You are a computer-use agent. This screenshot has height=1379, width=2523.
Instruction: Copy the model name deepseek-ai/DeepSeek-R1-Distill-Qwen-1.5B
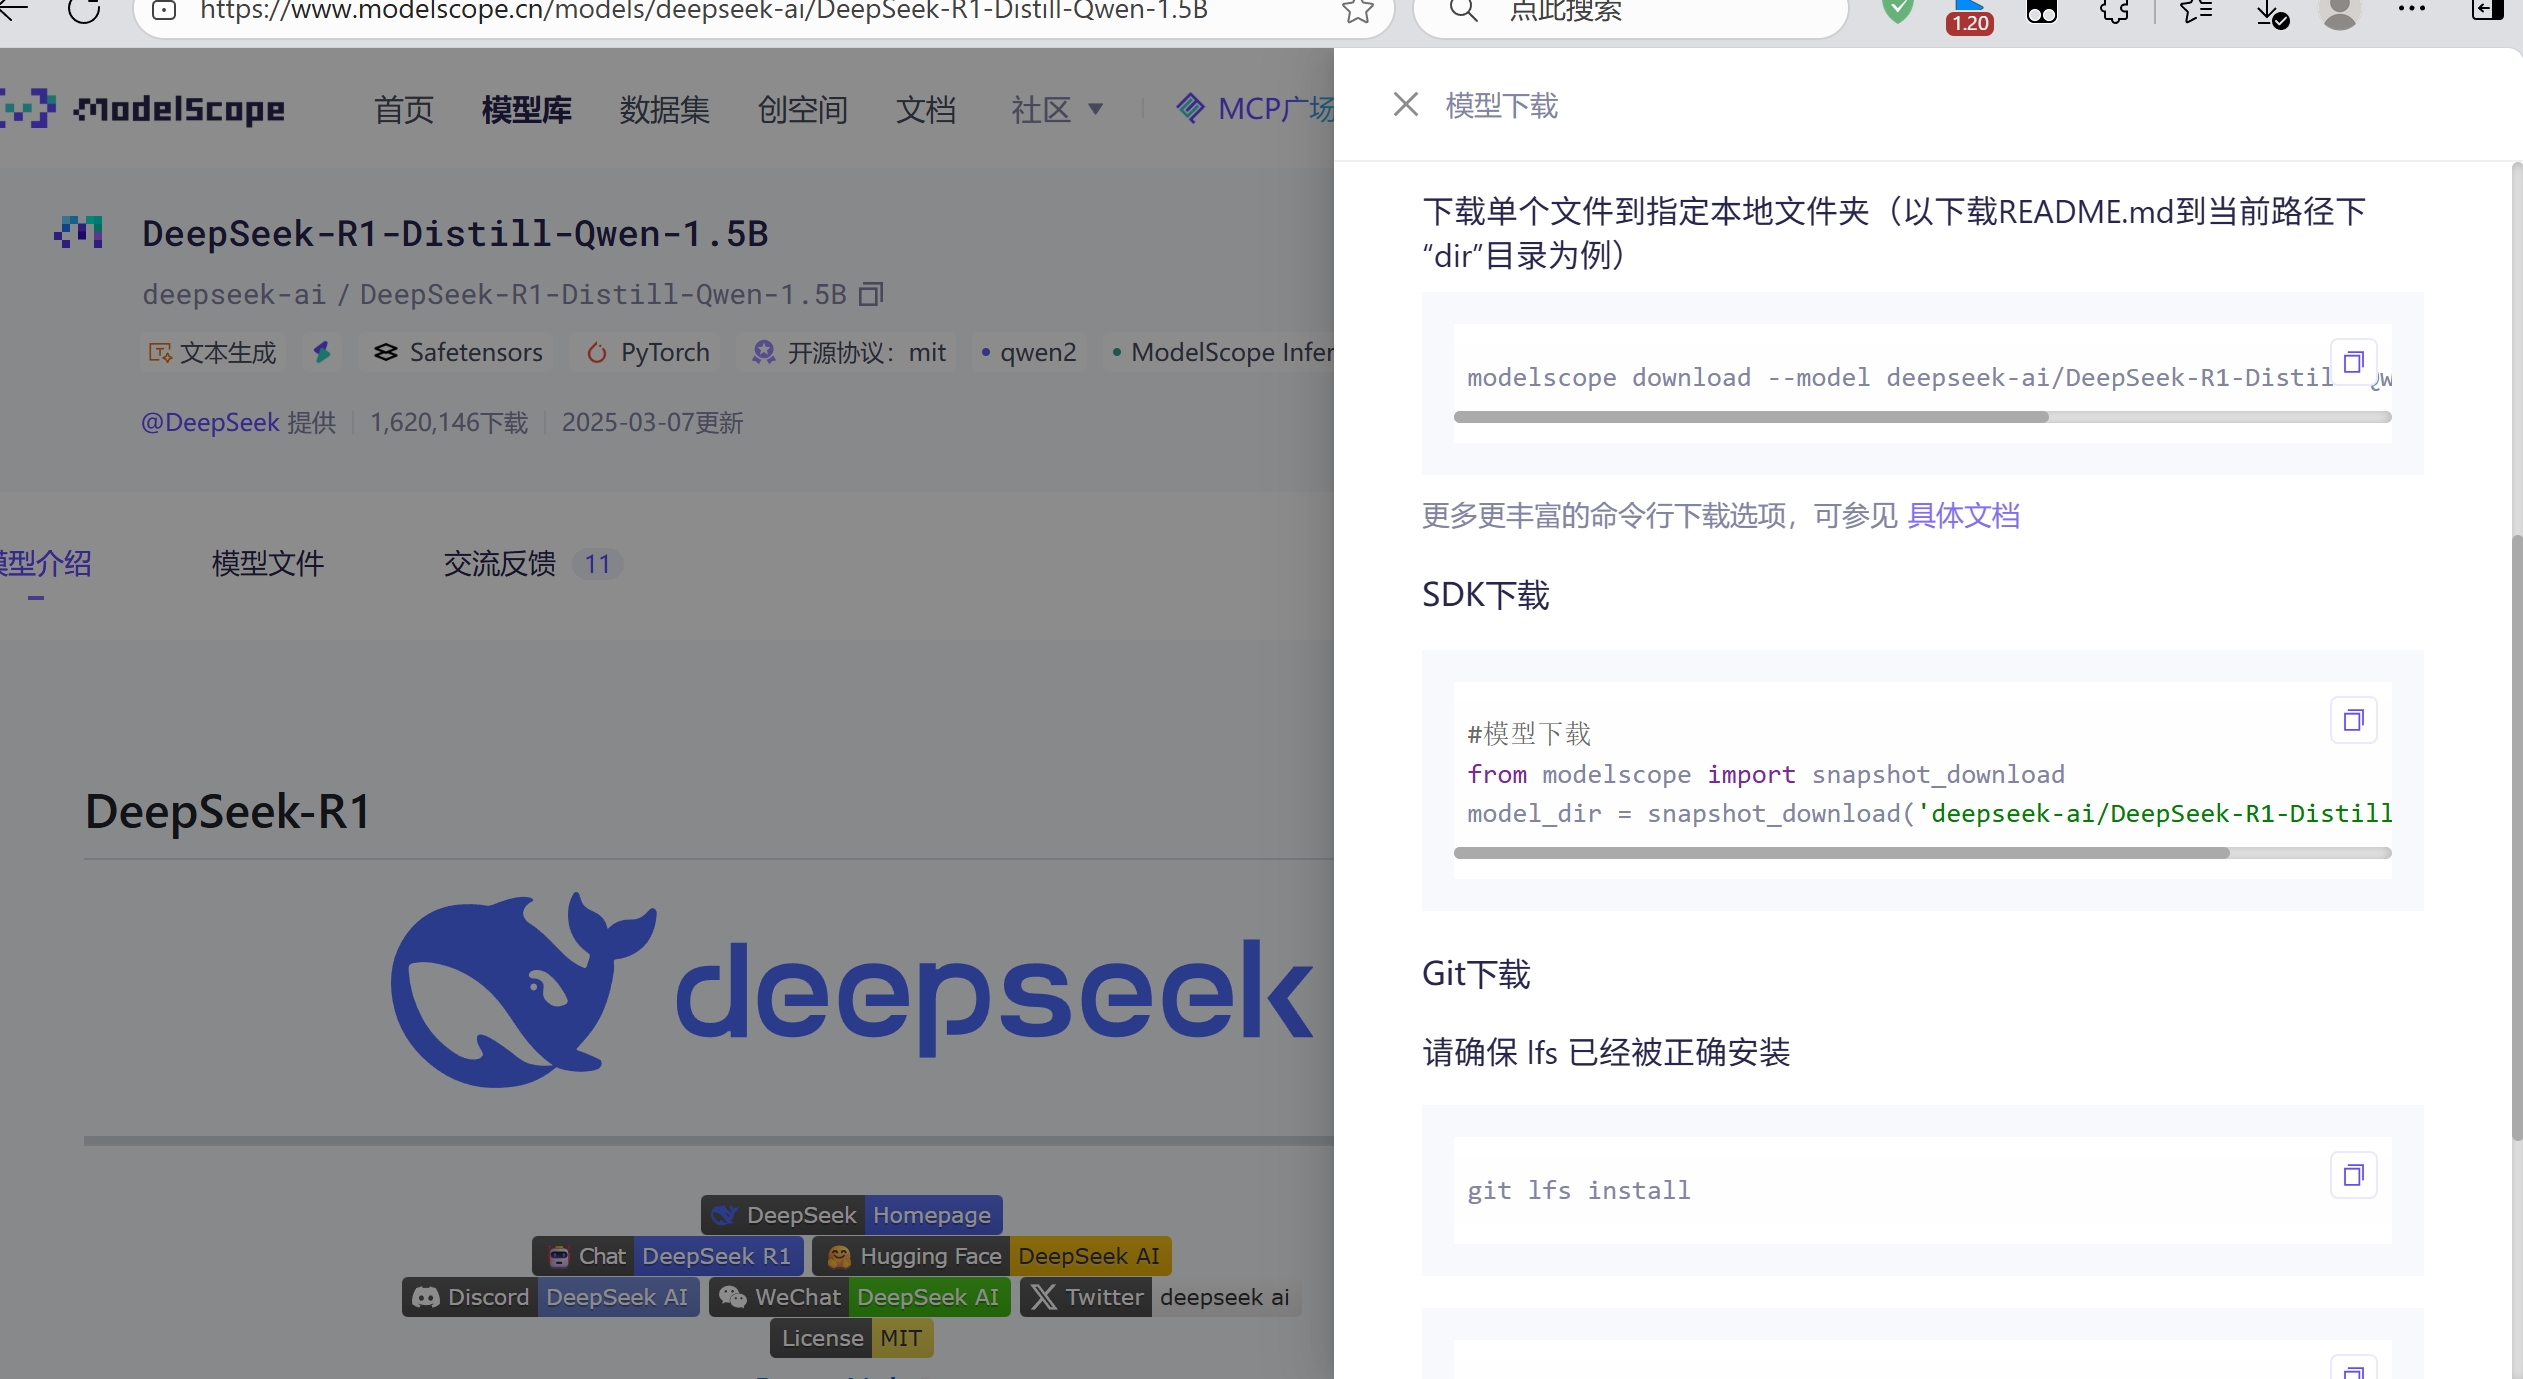(870, 293)
